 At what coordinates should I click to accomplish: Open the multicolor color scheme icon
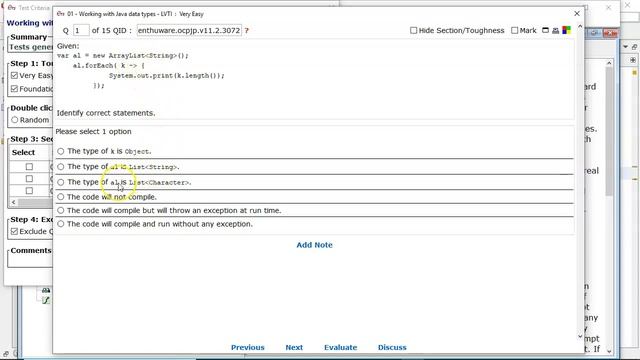[x=567, y=30]
